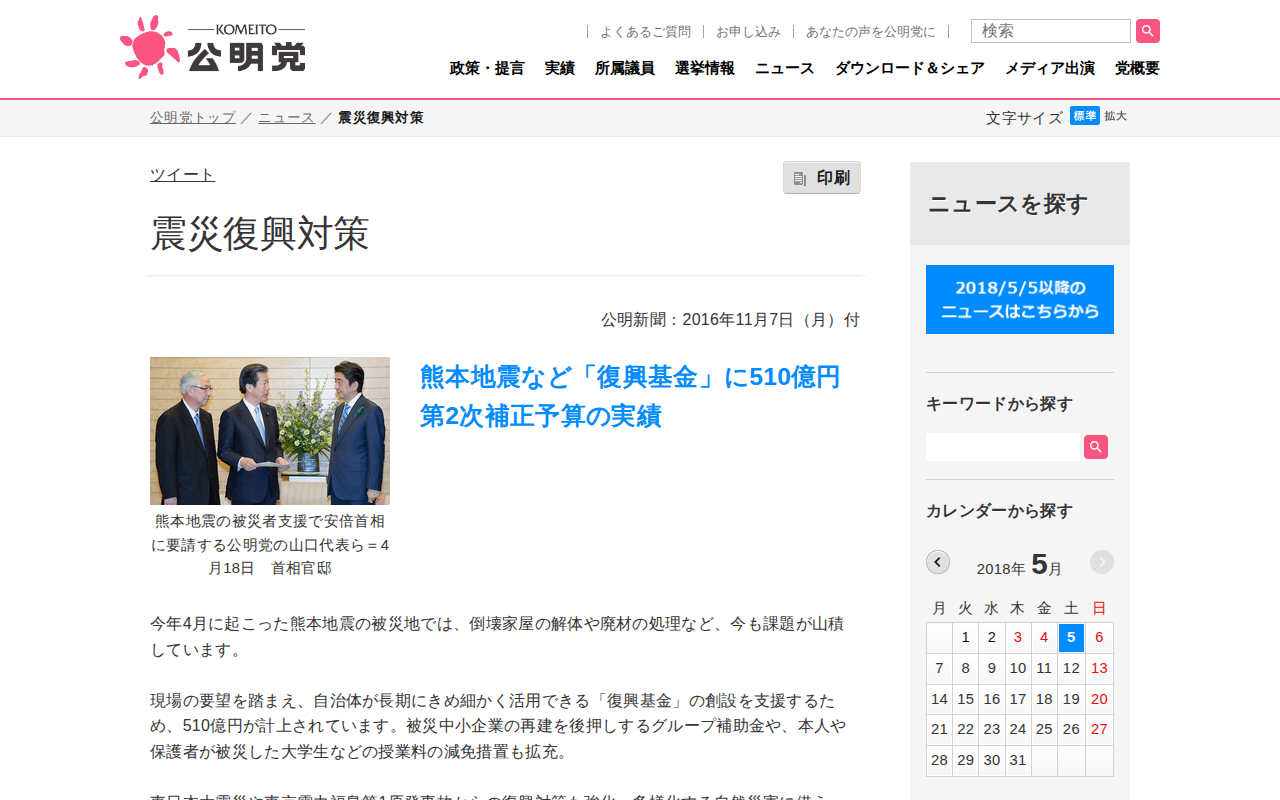Focus the keyword search input field
Viewport: 1280px width, 800px height.
pos(1005,447)
